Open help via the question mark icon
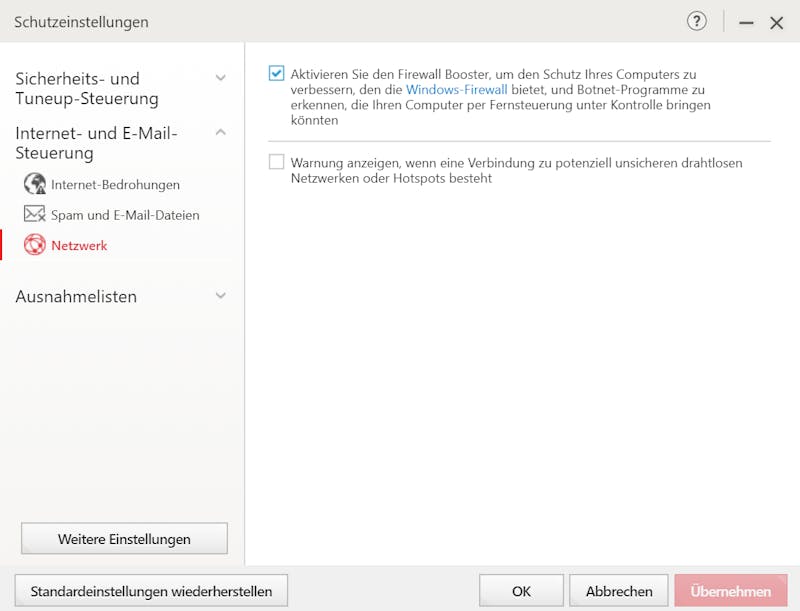Viewport: 800px width, 611px height. (x=696, y=21)
